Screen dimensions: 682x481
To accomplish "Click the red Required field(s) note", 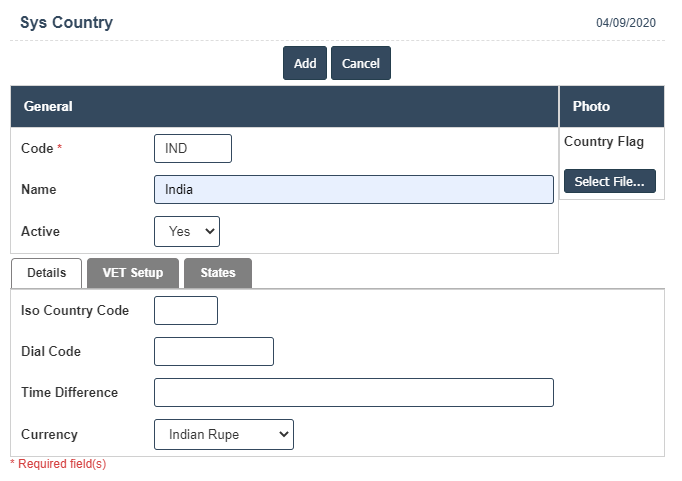I will tap(58, 464).
